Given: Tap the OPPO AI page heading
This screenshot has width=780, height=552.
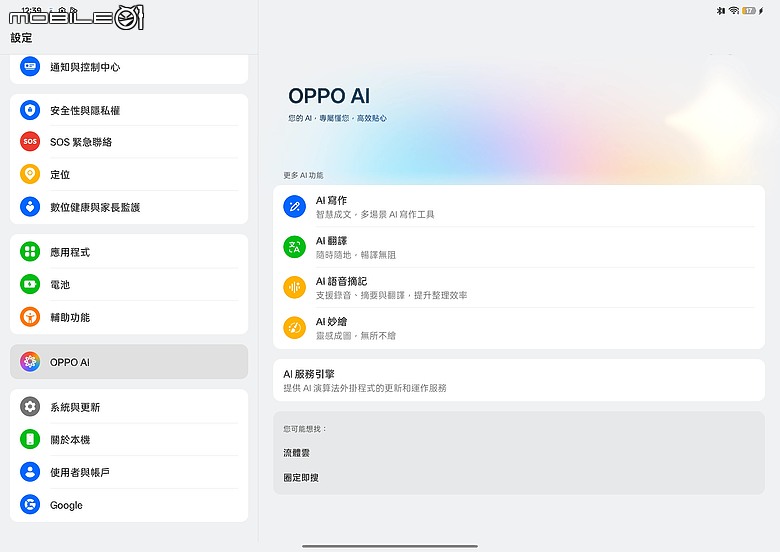Looking at the screenshot, I should pos(329,96).
